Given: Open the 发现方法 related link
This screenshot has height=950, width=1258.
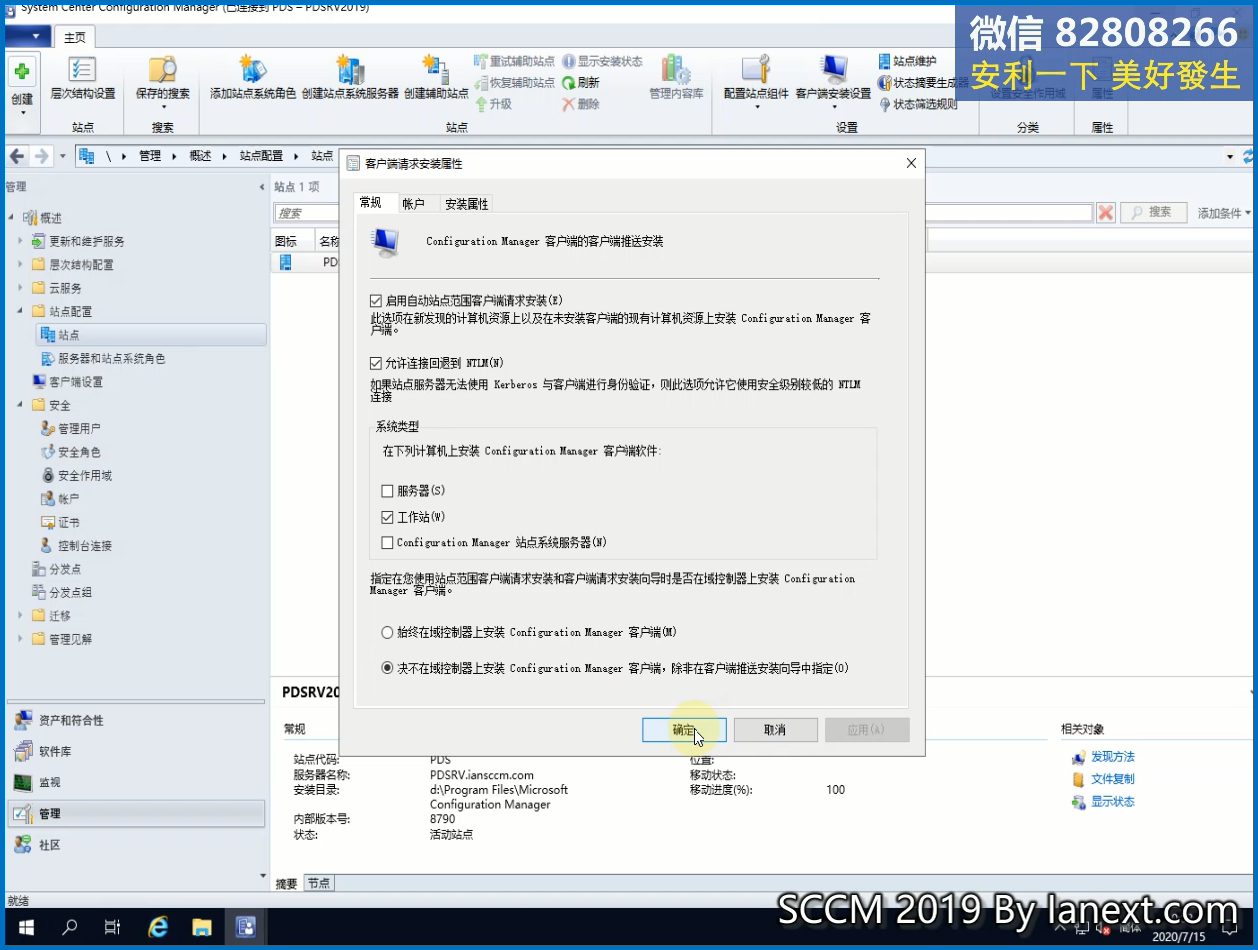Looking at the screenshot, I should pos(1112,757).
